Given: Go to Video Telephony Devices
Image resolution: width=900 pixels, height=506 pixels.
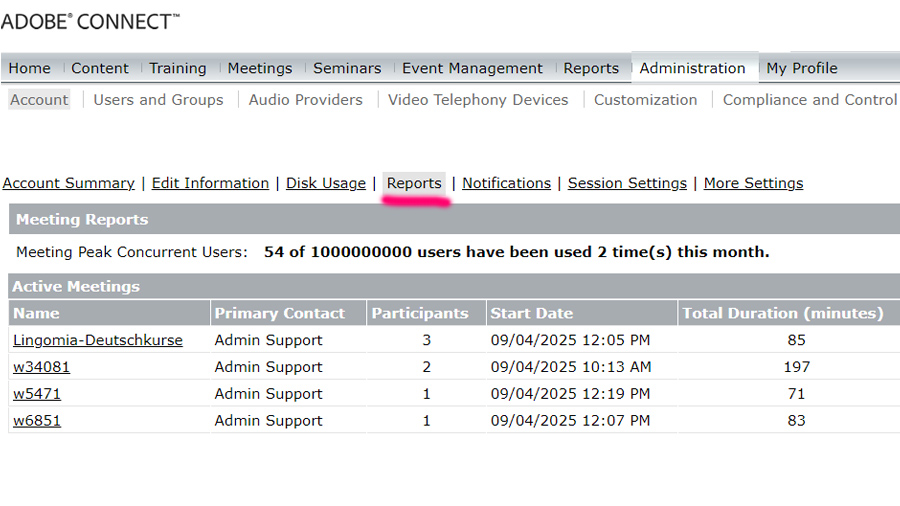Looking at the screenshot, I should 478,100.
